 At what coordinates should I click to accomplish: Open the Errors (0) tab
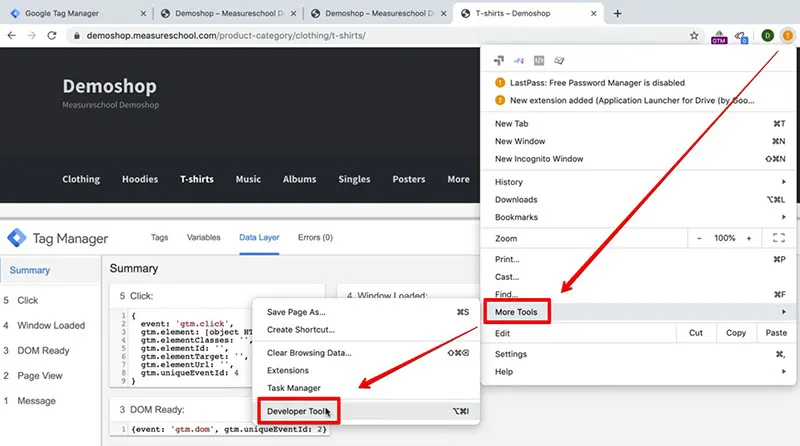(x=315, y=237)
